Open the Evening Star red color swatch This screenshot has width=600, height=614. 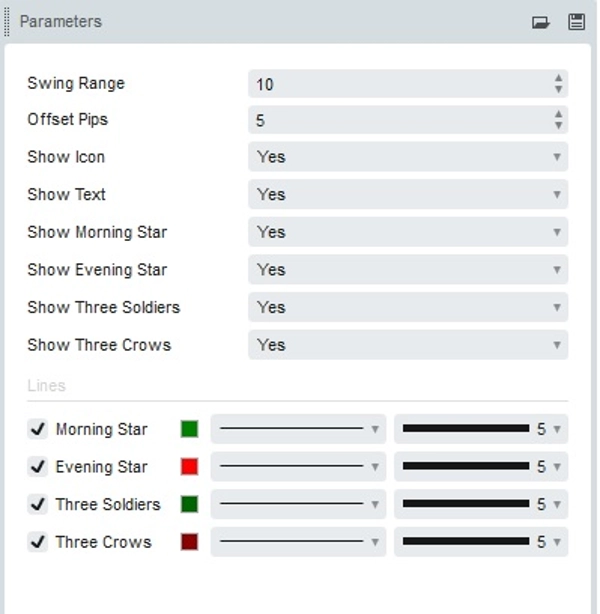point(189,467)
